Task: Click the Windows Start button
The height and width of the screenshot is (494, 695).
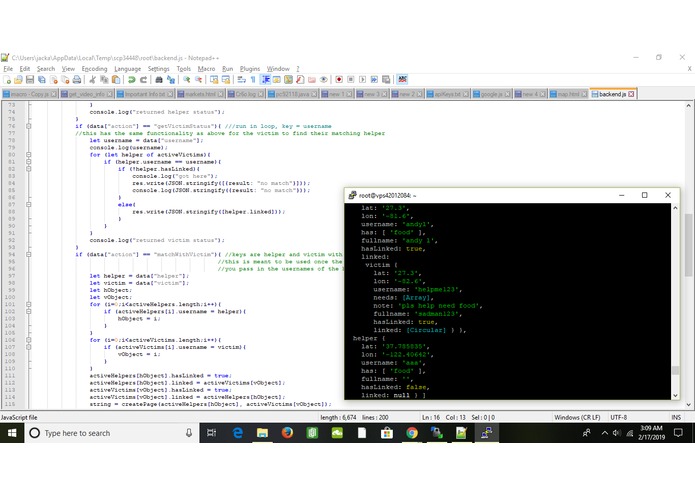Action: (x=12, y=433)
